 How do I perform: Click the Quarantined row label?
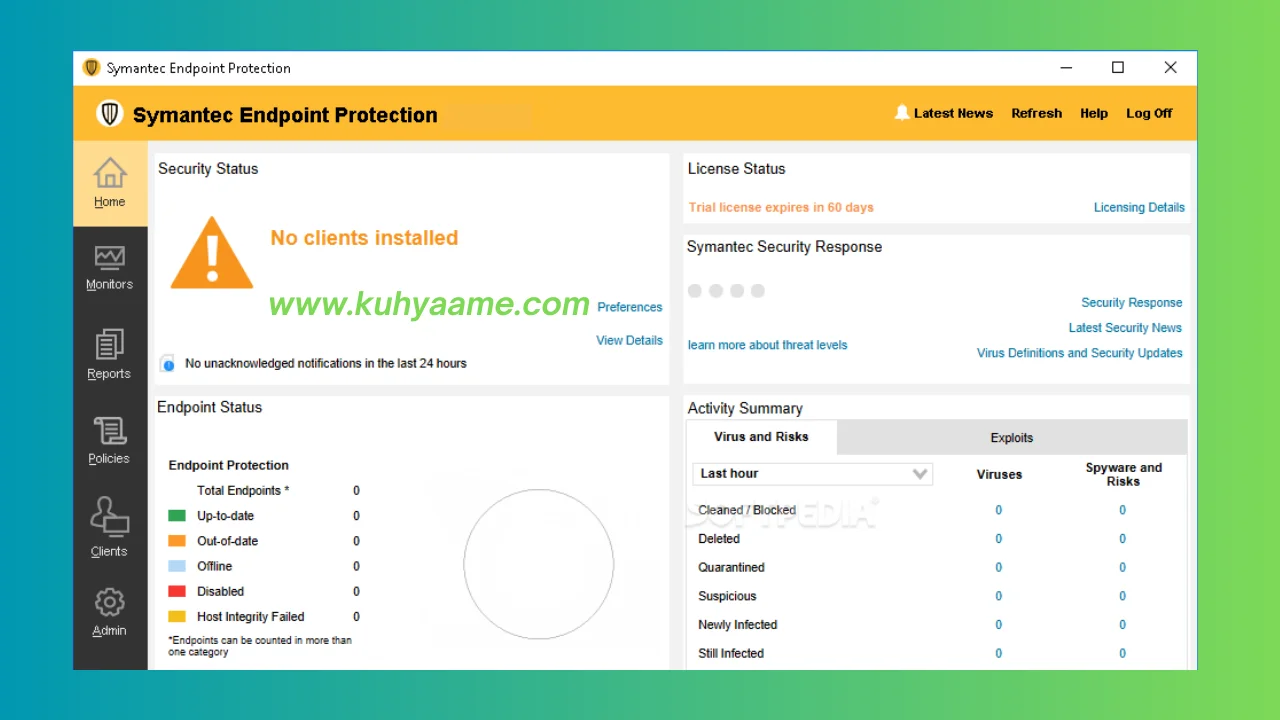pos(731,567)
